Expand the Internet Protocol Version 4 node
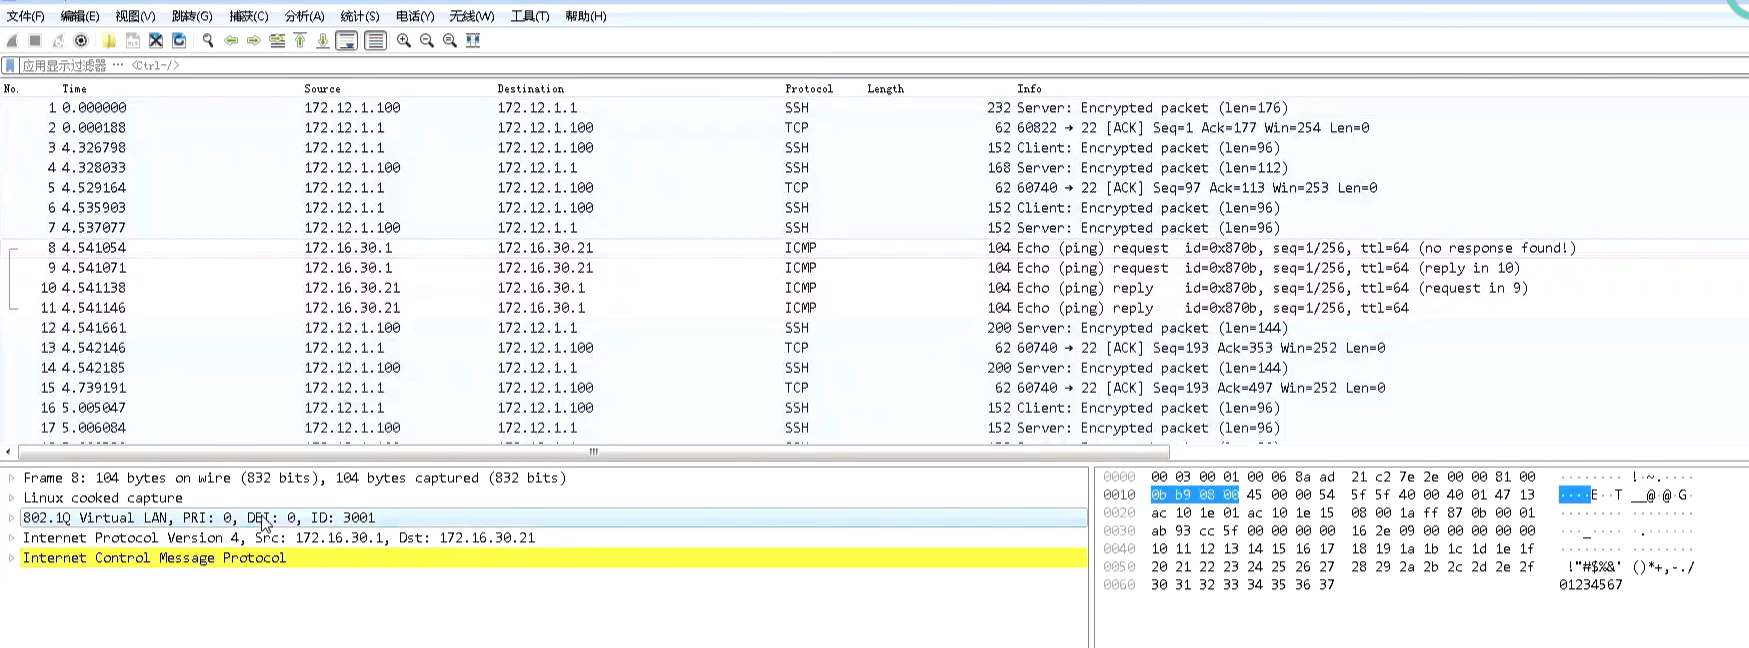 coord(12,538)
